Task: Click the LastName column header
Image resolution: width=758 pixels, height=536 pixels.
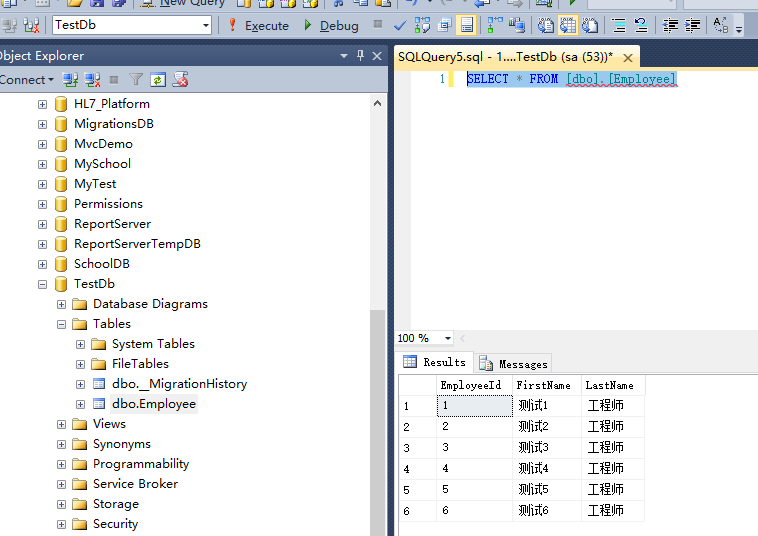Action: [x=613, y=385]
